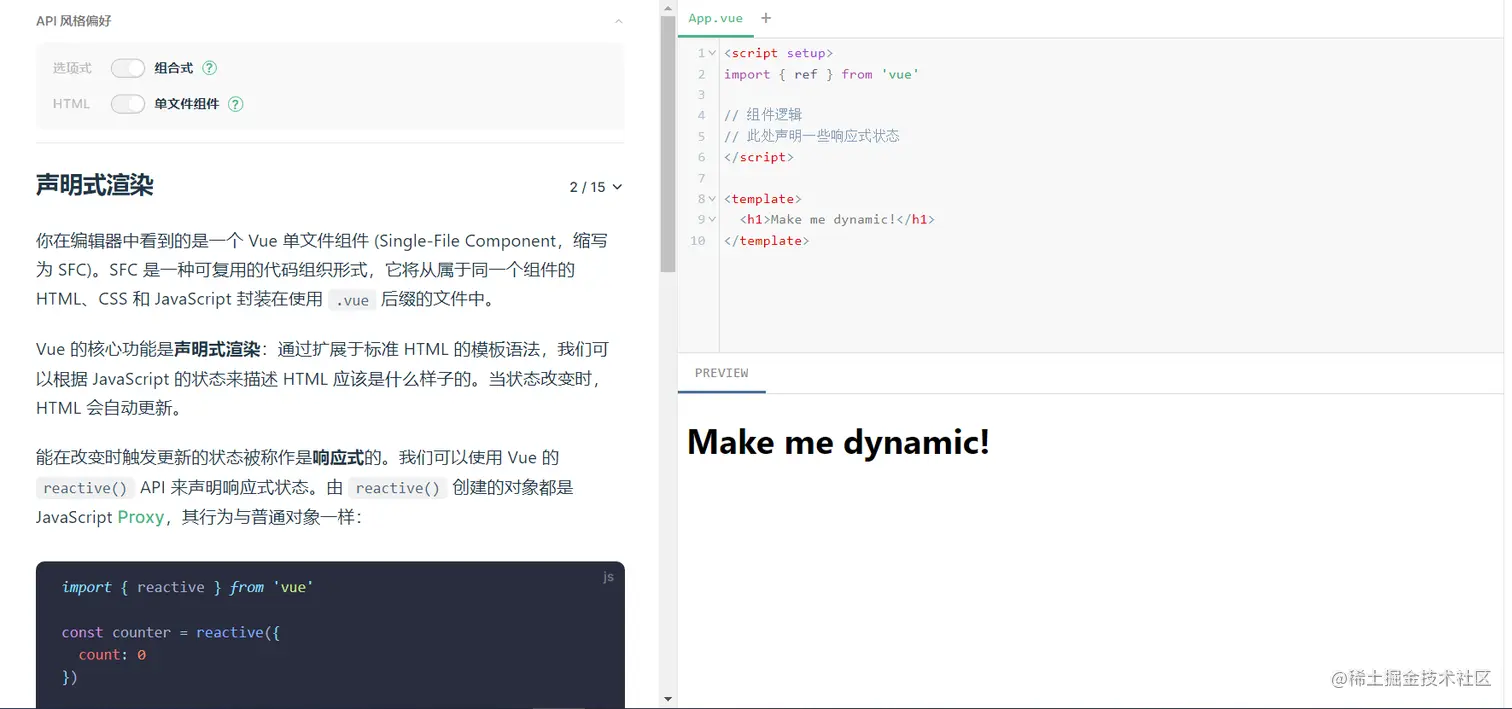Image resolution: width=1512 pixels, height=709 pixels.
Task: Click inside the import { ref } code line
Action: [x=821, y=74]
